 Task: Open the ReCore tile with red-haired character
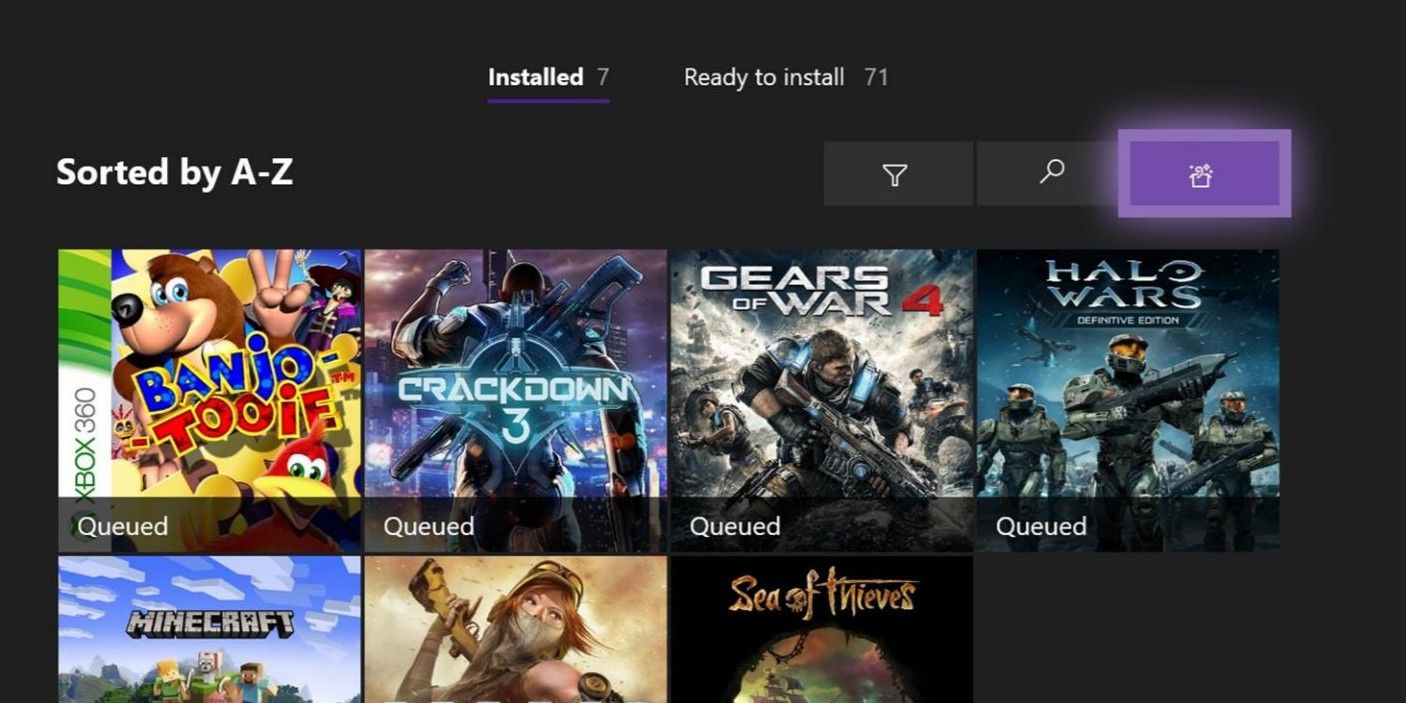[x=515, y=630]
